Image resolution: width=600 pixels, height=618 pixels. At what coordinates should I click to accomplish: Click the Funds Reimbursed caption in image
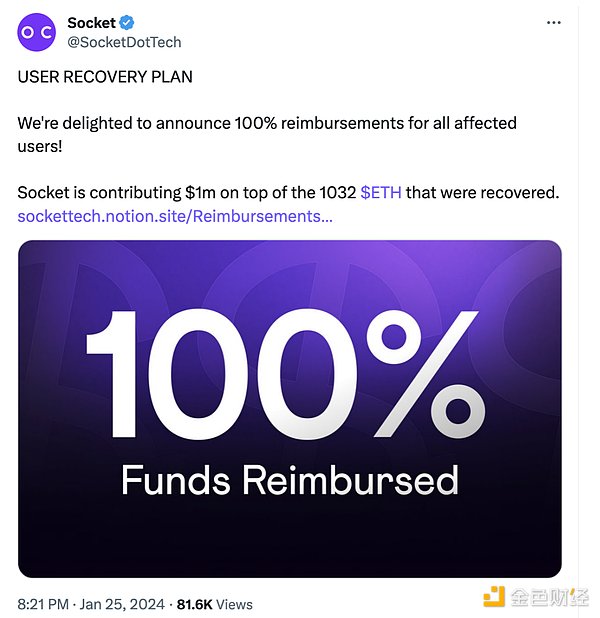(289, 479)
